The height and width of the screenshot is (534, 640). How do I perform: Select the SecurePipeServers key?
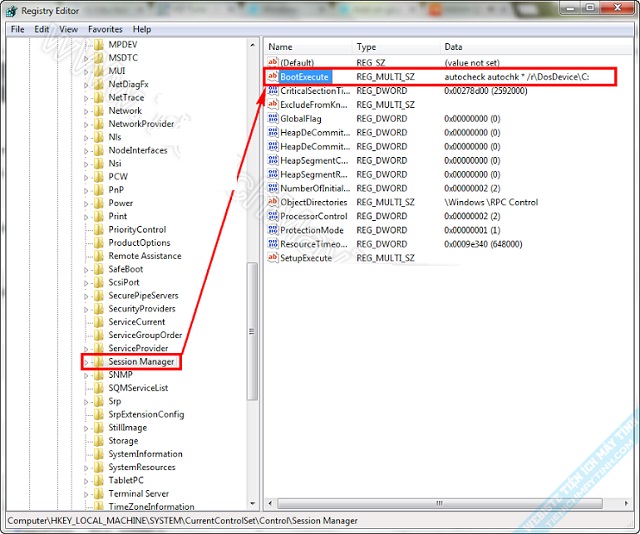pyautogui.click(x=143, y=296)
